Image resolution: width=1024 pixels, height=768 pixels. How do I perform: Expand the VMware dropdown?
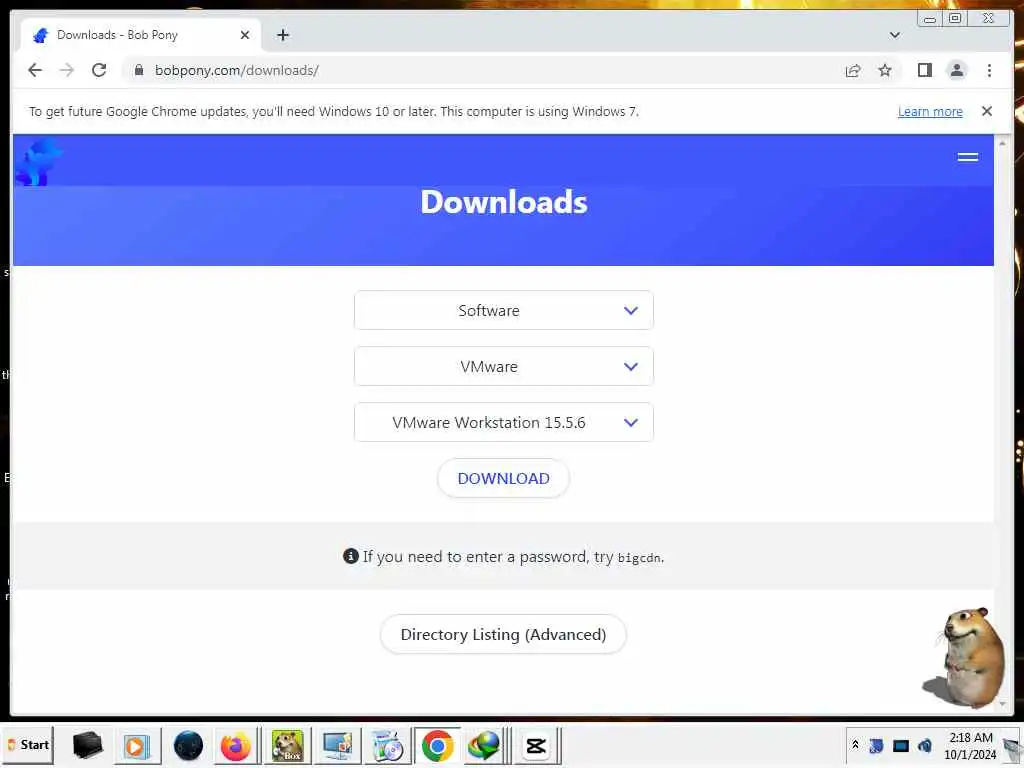coord(504,366)
